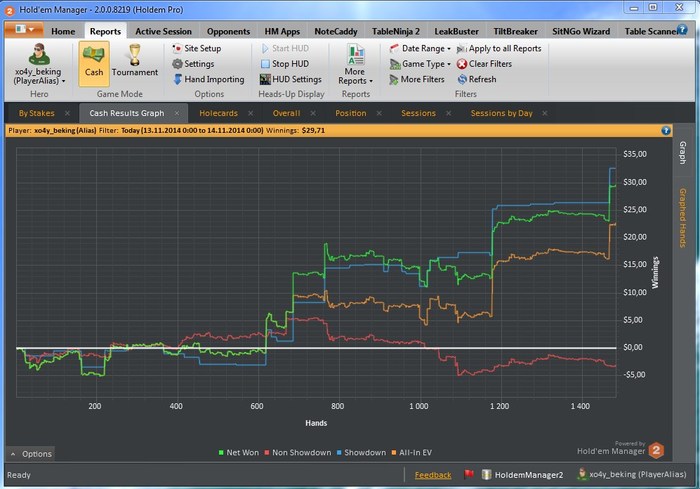Viewport: 700px width, 489px height.
Task: Switch to the Active Session ribbon tab
Action: 163,31
